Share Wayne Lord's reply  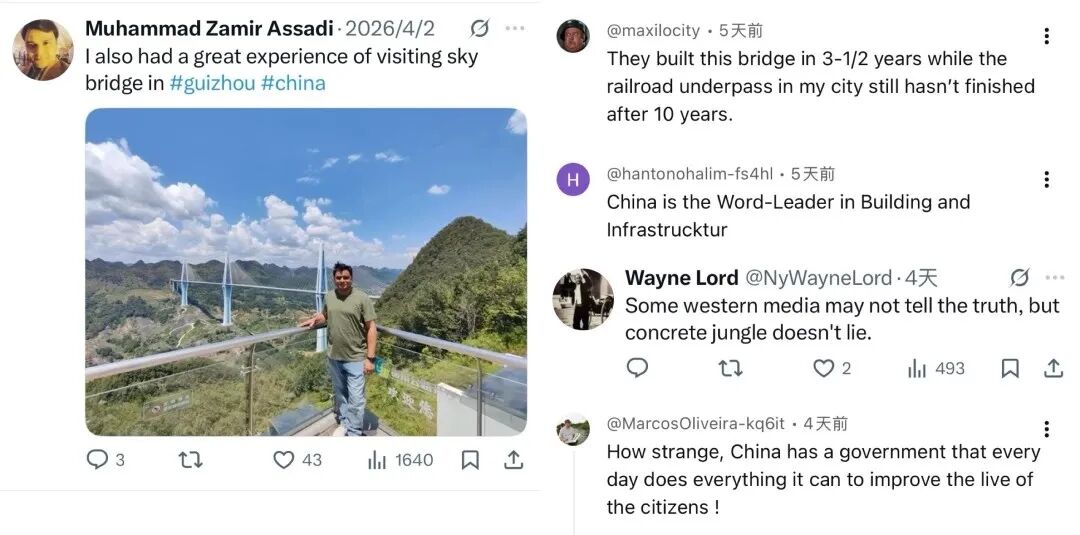[x=1053, y=368]
